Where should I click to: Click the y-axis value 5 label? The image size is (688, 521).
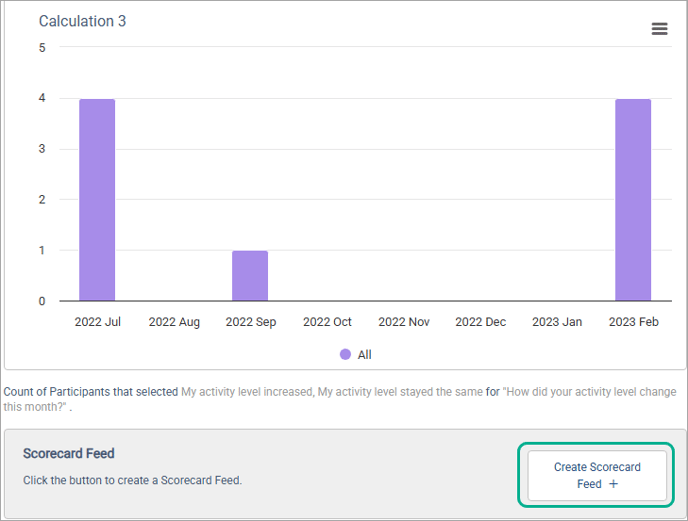[x=42, y=47]
